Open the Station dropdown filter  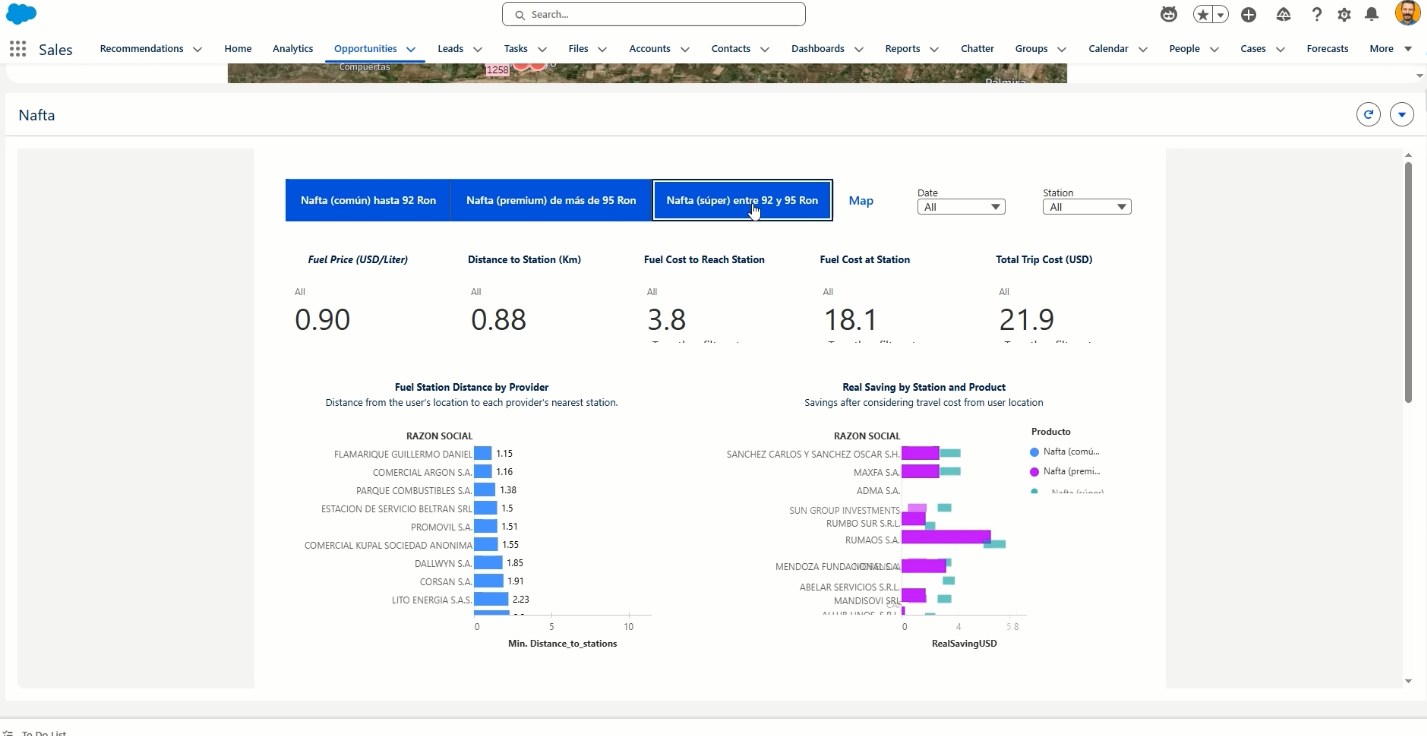coord(1087,207)
